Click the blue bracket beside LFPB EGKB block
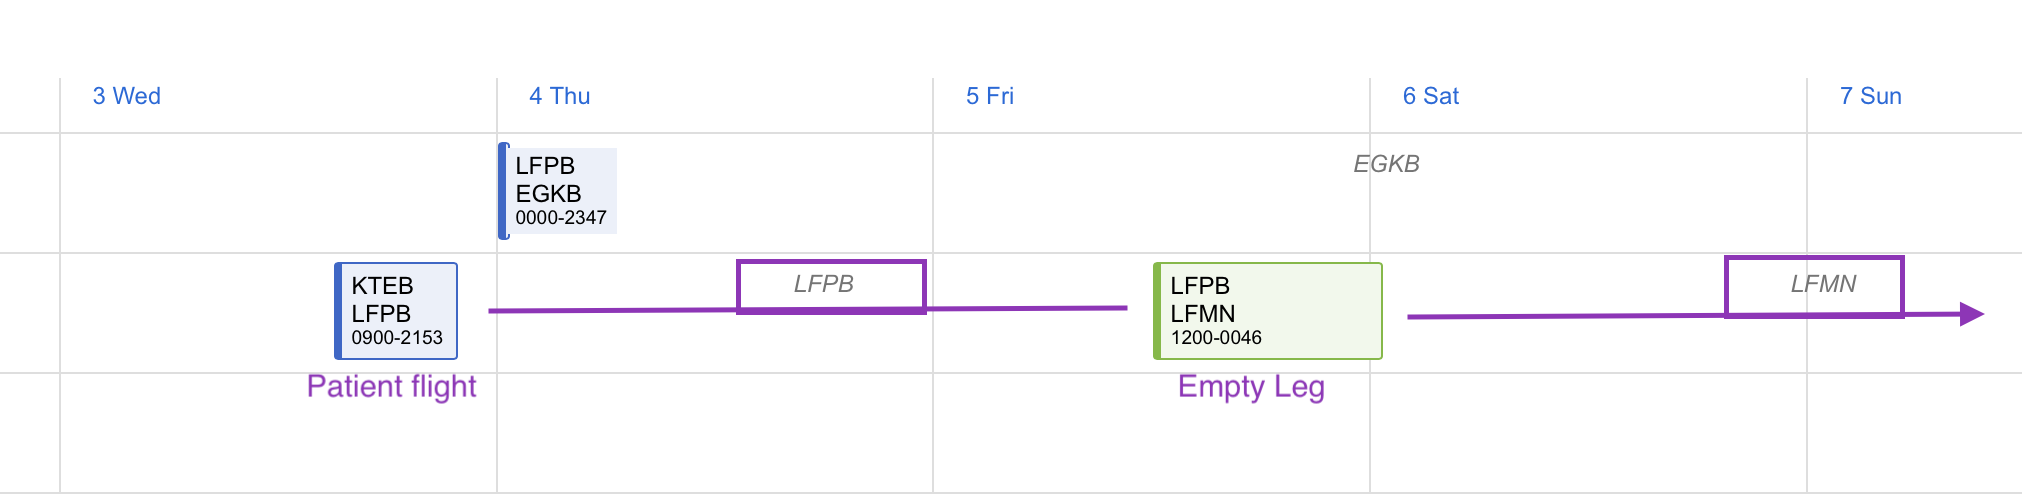2022x494 pixels. click(503, 190)
